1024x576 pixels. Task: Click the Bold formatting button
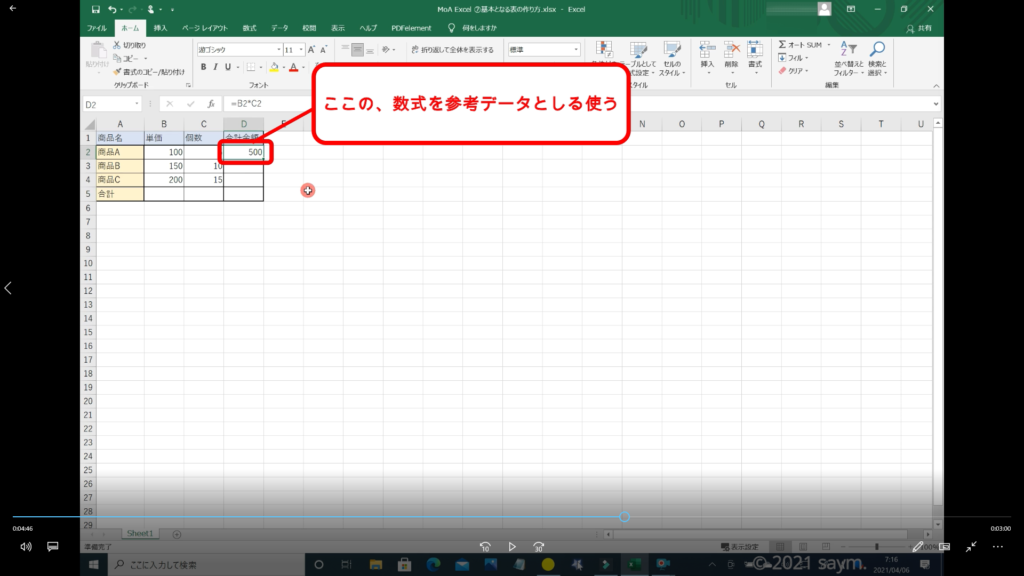(x=203, y=67)
